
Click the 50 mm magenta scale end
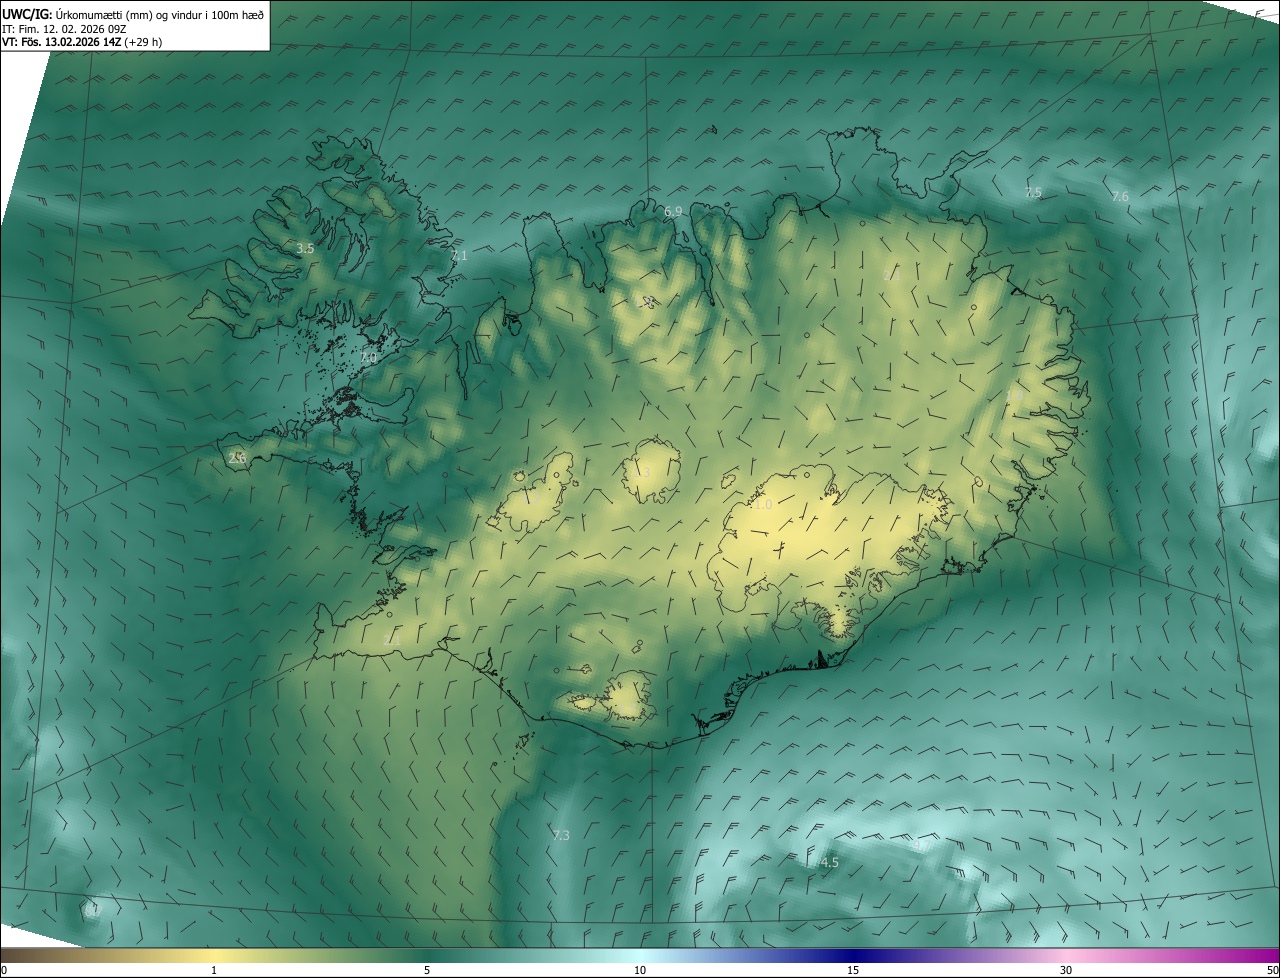(1272, 970)
